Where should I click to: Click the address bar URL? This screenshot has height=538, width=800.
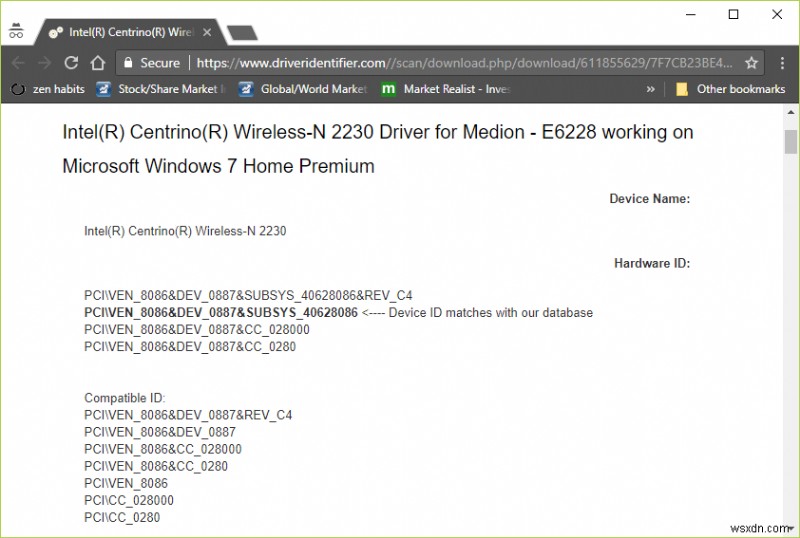(464, 63)
